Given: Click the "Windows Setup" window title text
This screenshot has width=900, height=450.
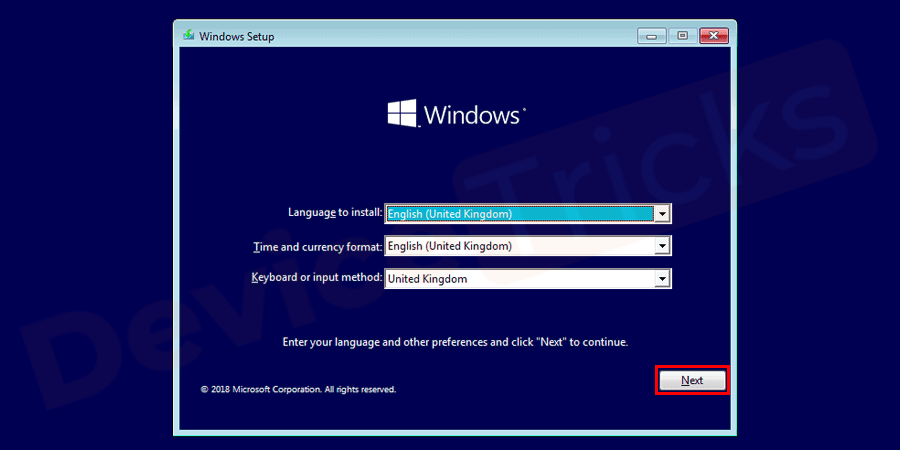Looking at the screenshot, I should coord(236,37).
